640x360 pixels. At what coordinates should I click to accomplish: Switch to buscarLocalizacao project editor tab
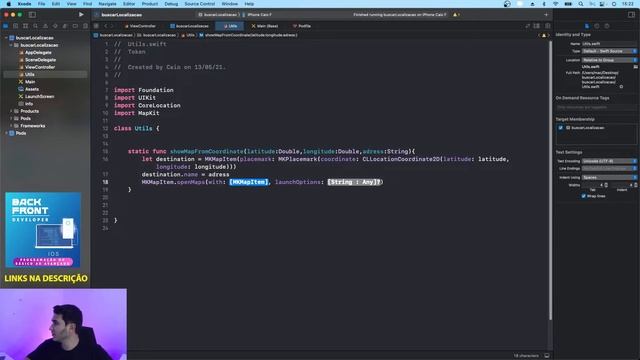(x=189, y=26)
